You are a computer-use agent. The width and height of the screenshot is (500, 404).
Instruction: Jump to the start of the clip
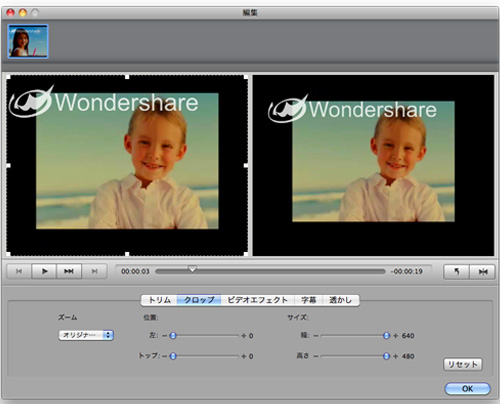click(x=19, y=271)
